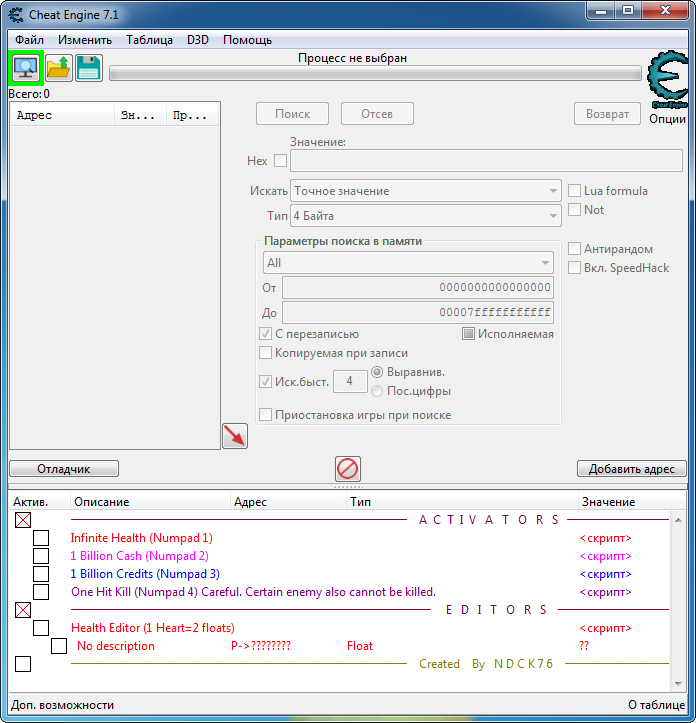Image resolution: width=696 pixels, height=723 pixels.
Task: Open the Тип value type dropdown
Action: click(425, 216)
